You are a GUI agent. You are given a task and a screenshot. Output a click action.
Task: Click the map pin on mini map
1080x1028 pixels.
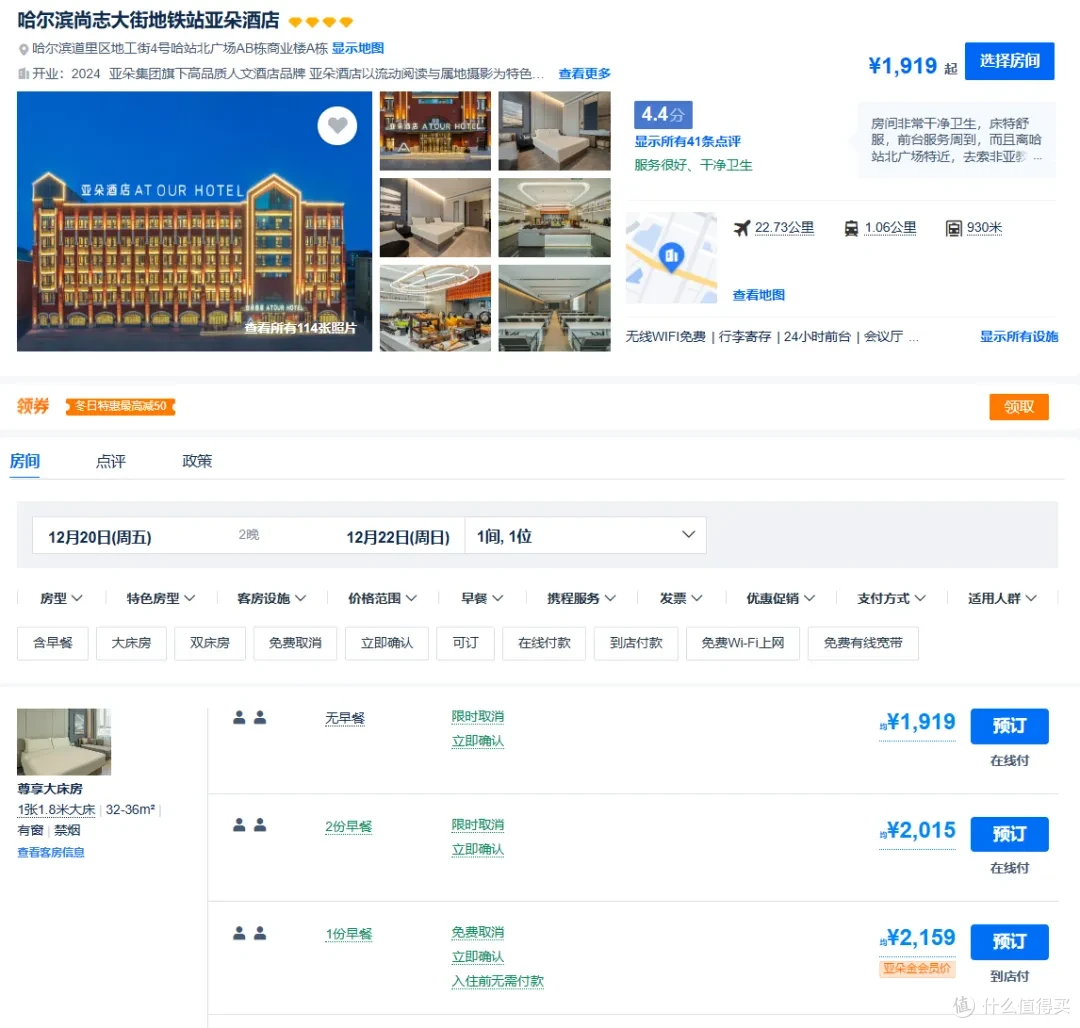tap(671, 256)
